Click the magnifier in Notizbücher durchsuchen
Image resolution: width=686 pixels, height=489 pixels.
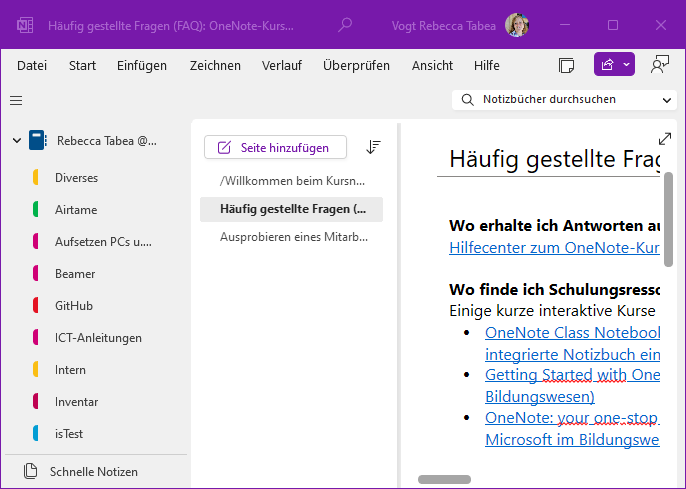pyautogui.click(x=467, y=100)
